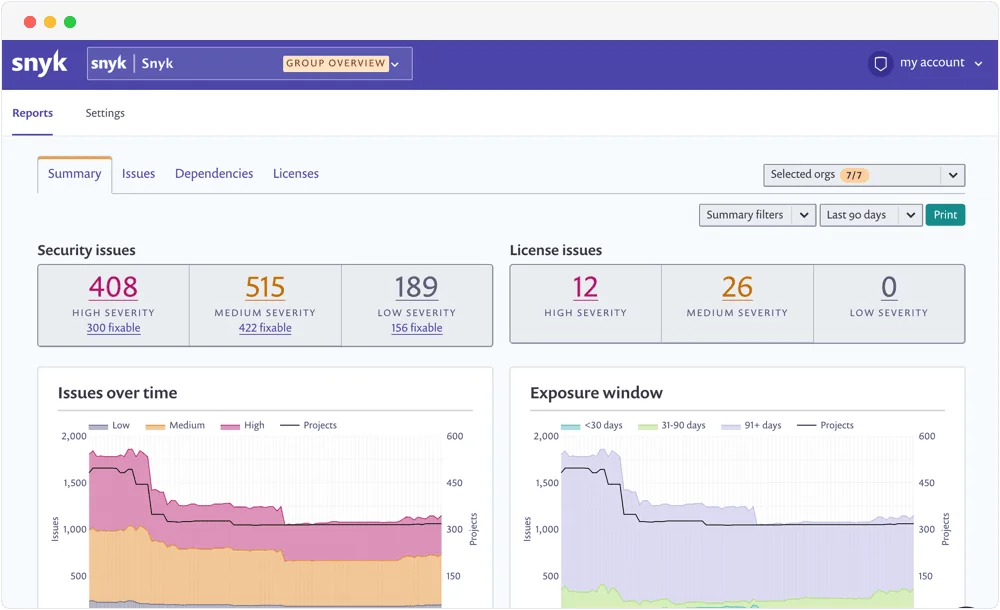Open the 300 fixable high severity link
Screen dimensions: 1000x610
(x=113, y=327)
